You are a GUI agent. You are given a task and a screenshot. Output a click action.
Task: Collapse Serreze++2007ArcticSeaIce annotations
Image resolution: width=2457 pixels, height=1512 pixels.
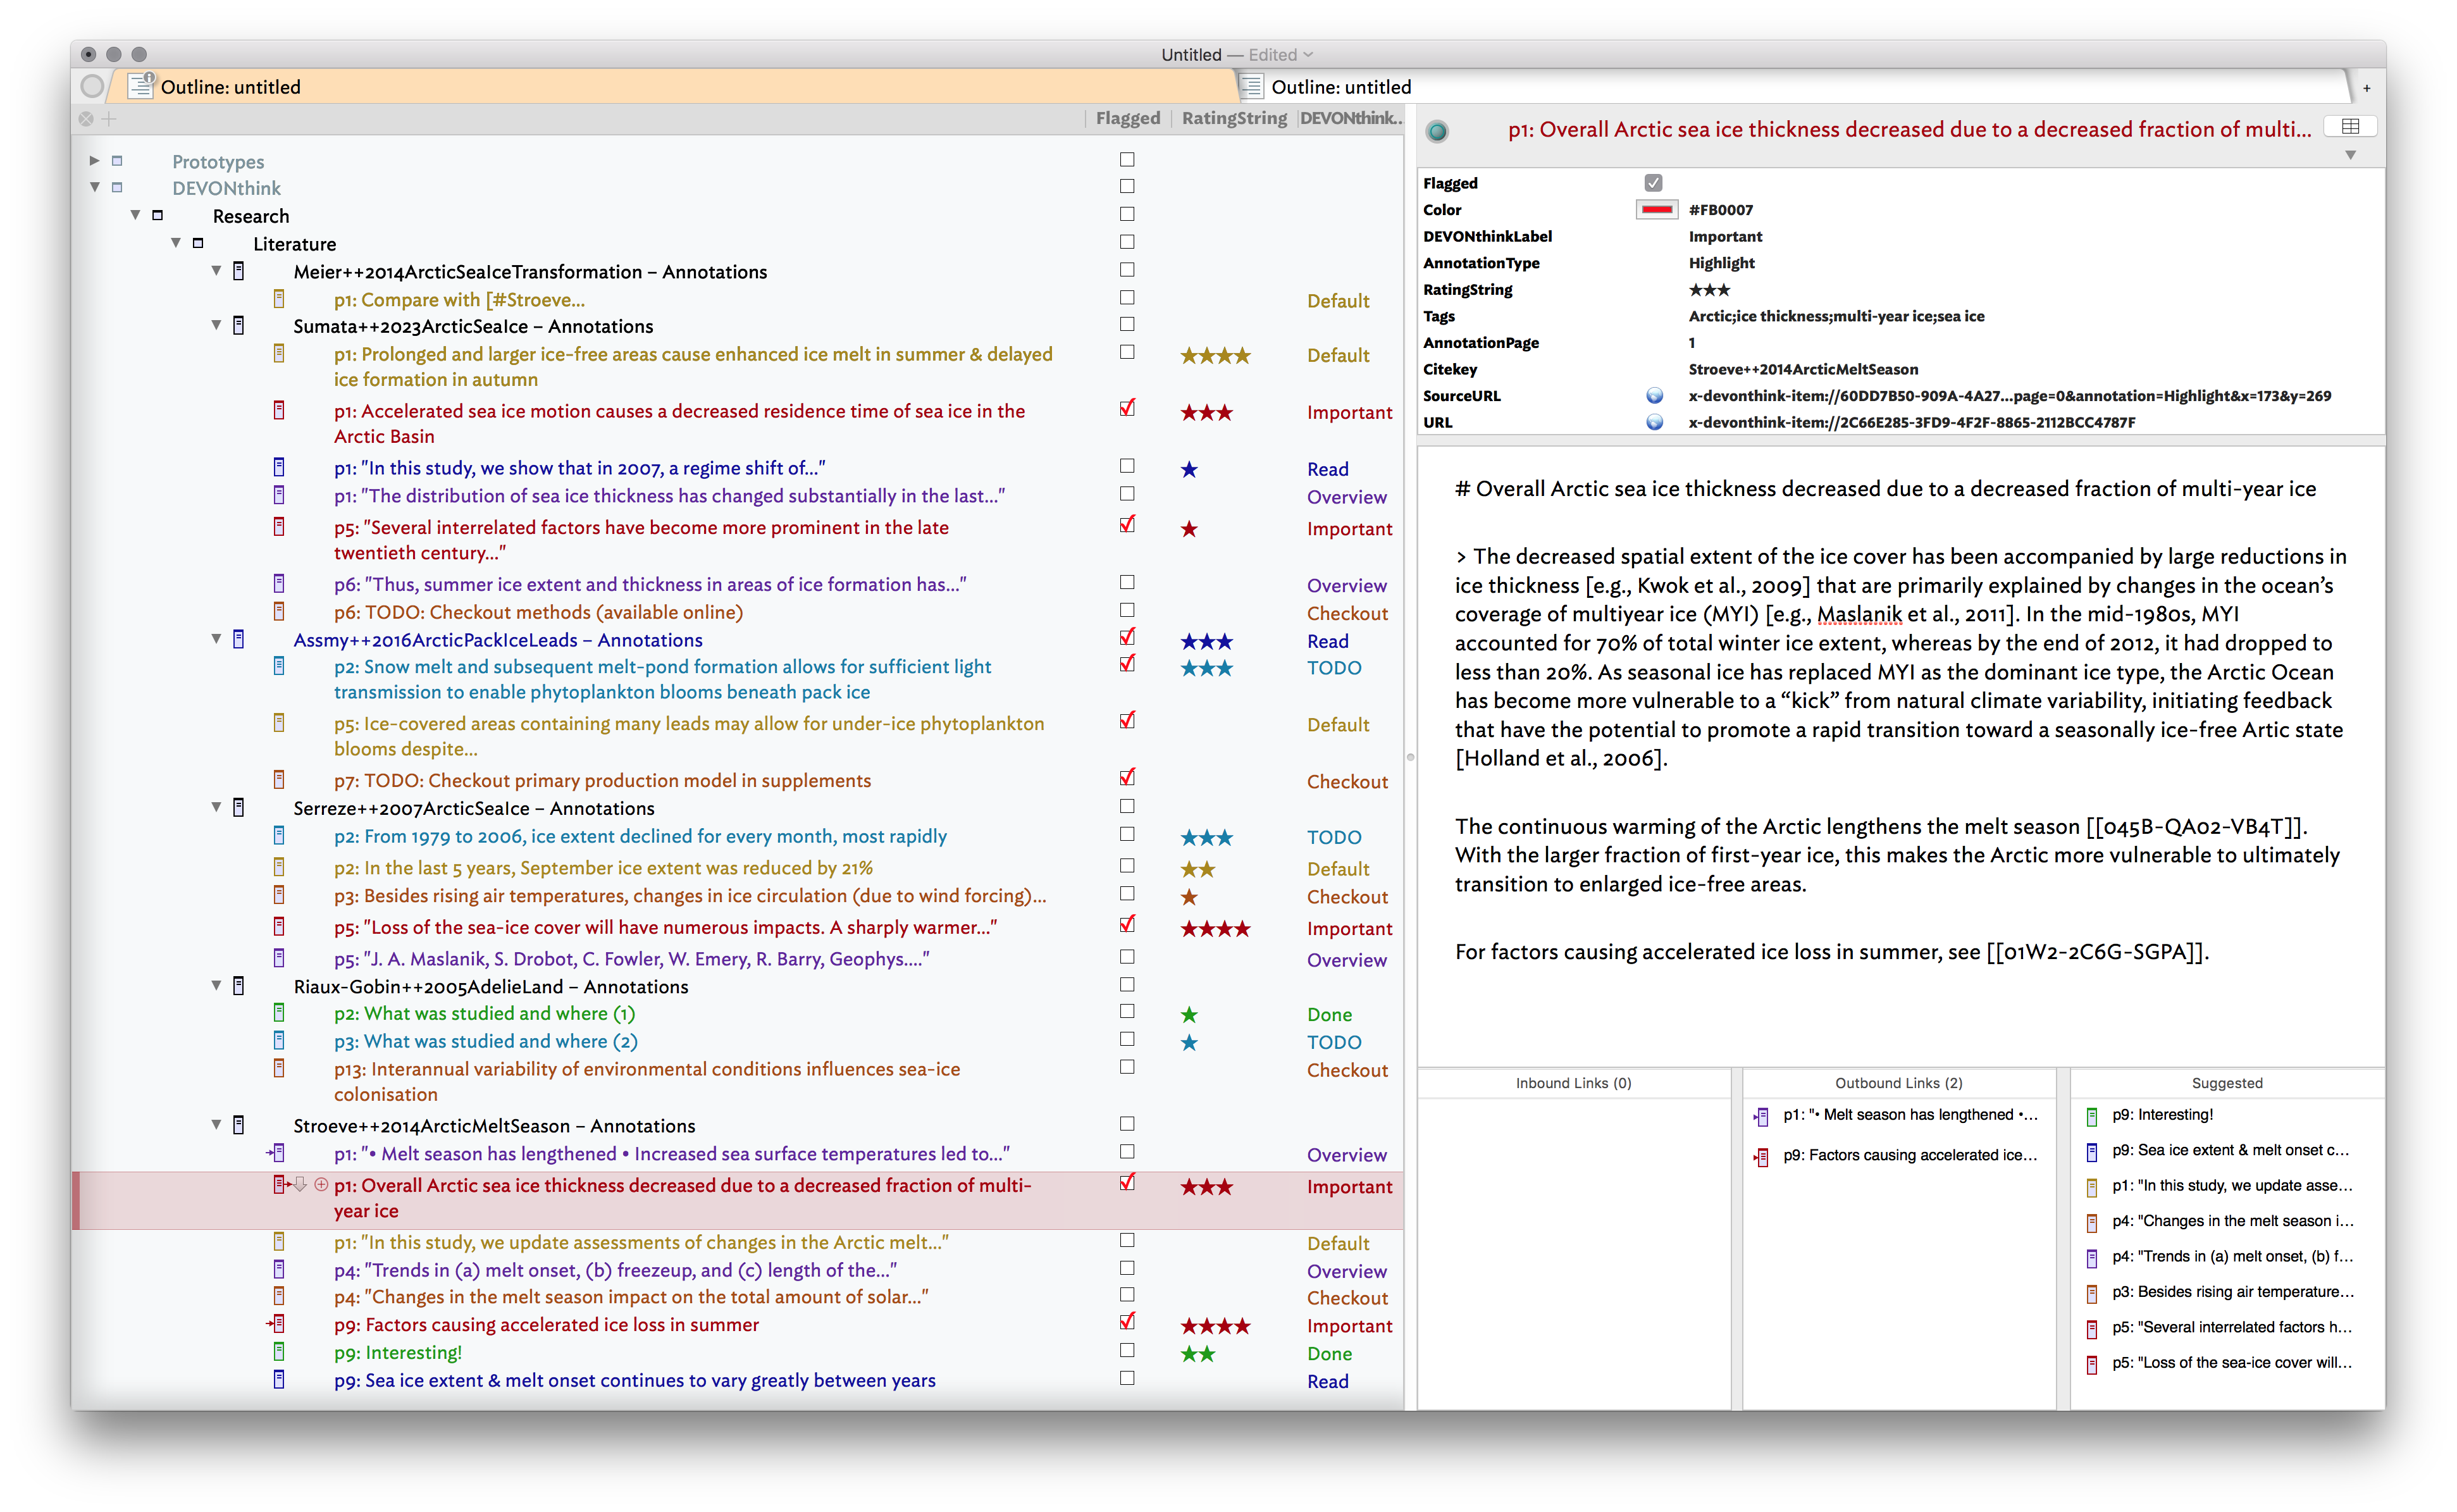pyautogui.click(x=216, y=807)
